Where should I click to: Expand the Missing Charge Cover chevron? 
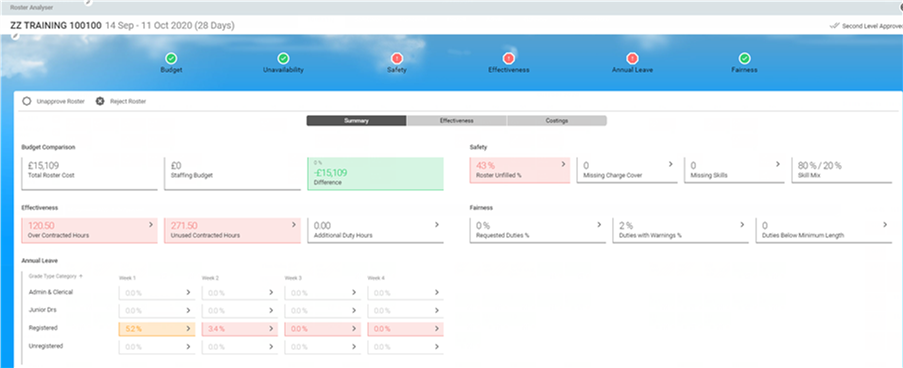670,164
